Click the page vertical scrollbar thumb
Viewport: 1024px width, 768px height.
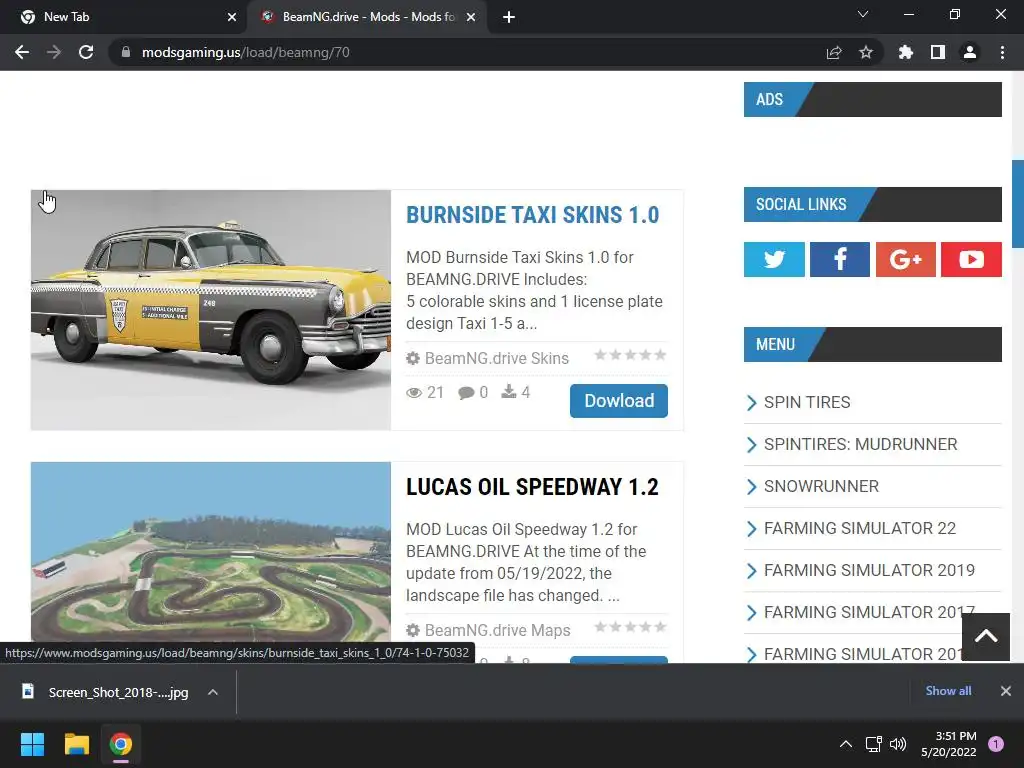pyautogui.click(x=1017, y=204)
